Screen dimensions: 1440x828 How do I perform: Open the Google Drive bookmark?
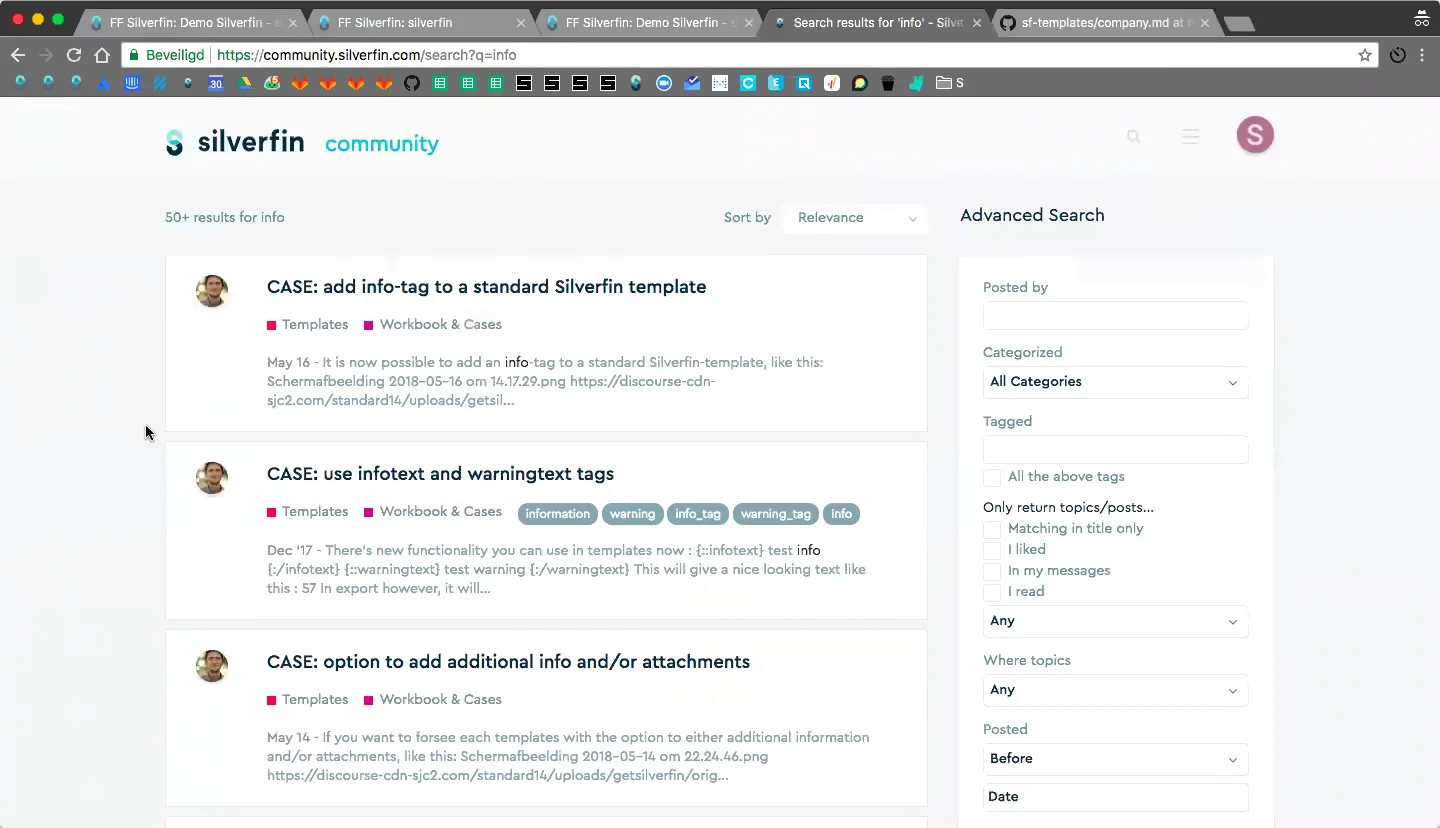[244, 83]
